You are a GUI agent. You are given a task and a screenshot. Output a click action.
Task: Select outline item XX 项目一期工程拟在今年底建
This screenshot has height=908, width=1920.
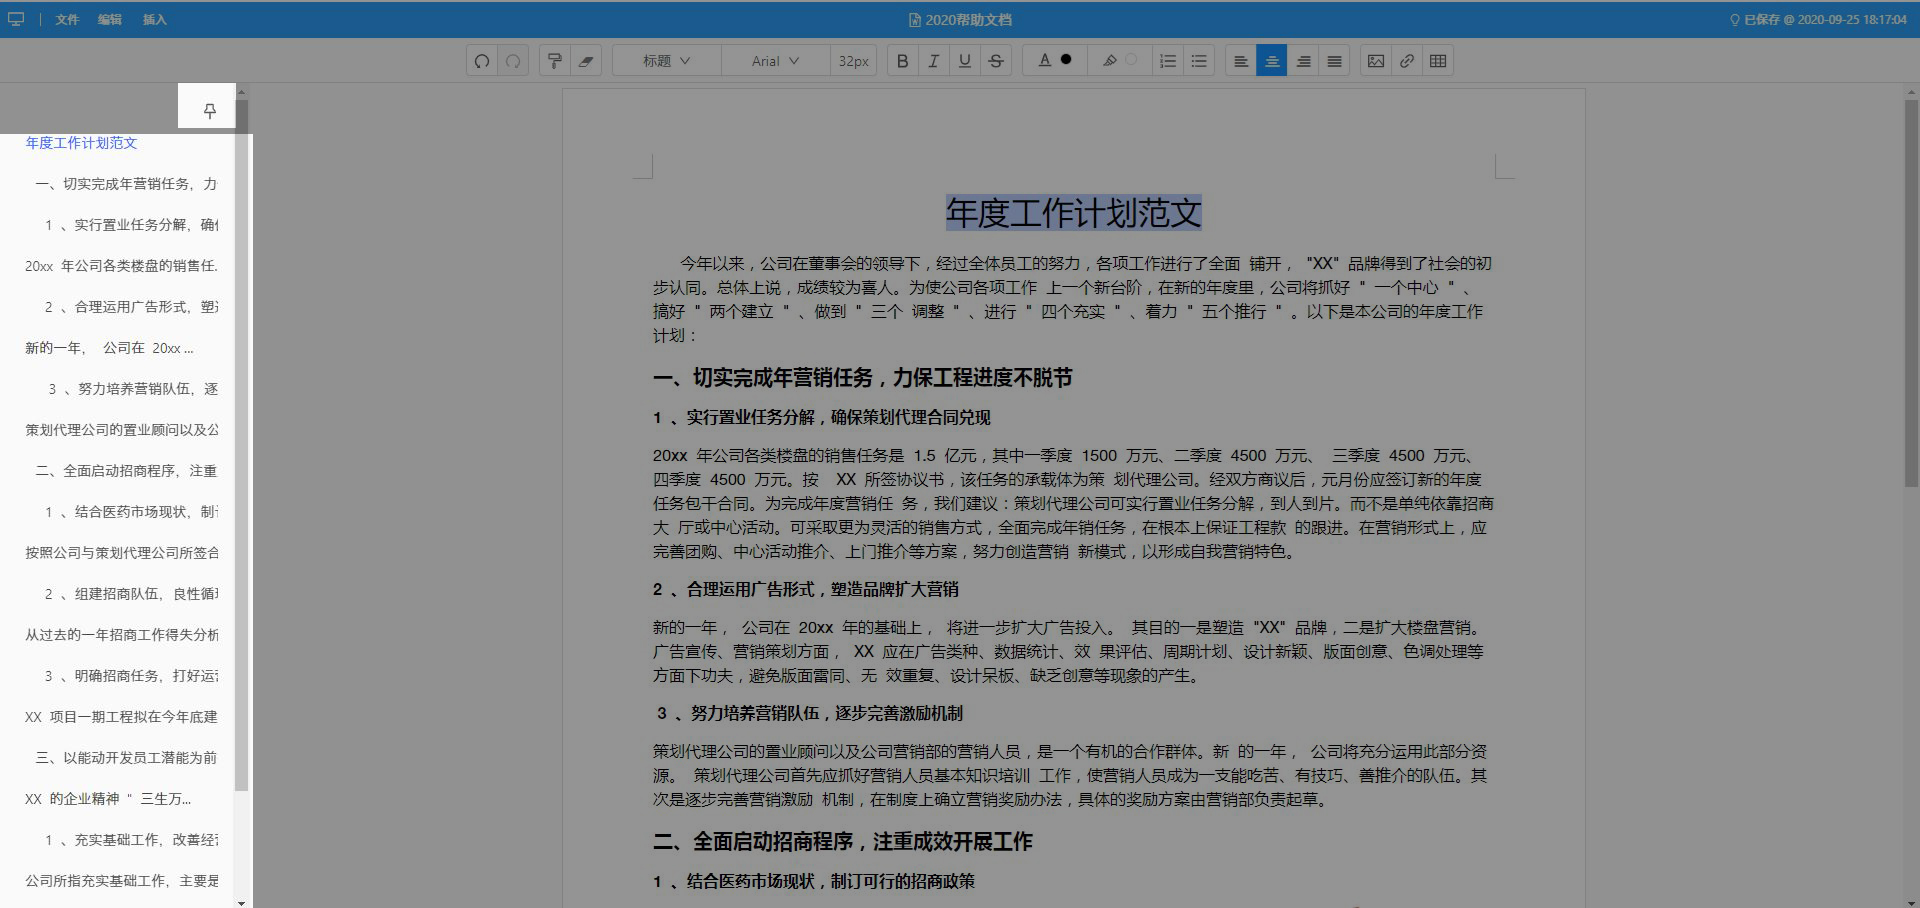(122, 717)
